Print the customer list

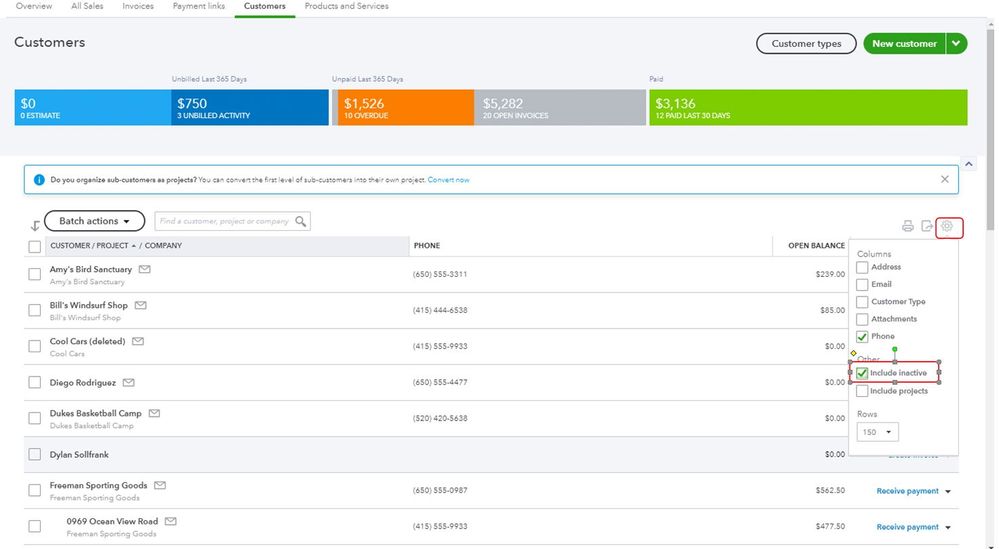(x=908, y=226)
